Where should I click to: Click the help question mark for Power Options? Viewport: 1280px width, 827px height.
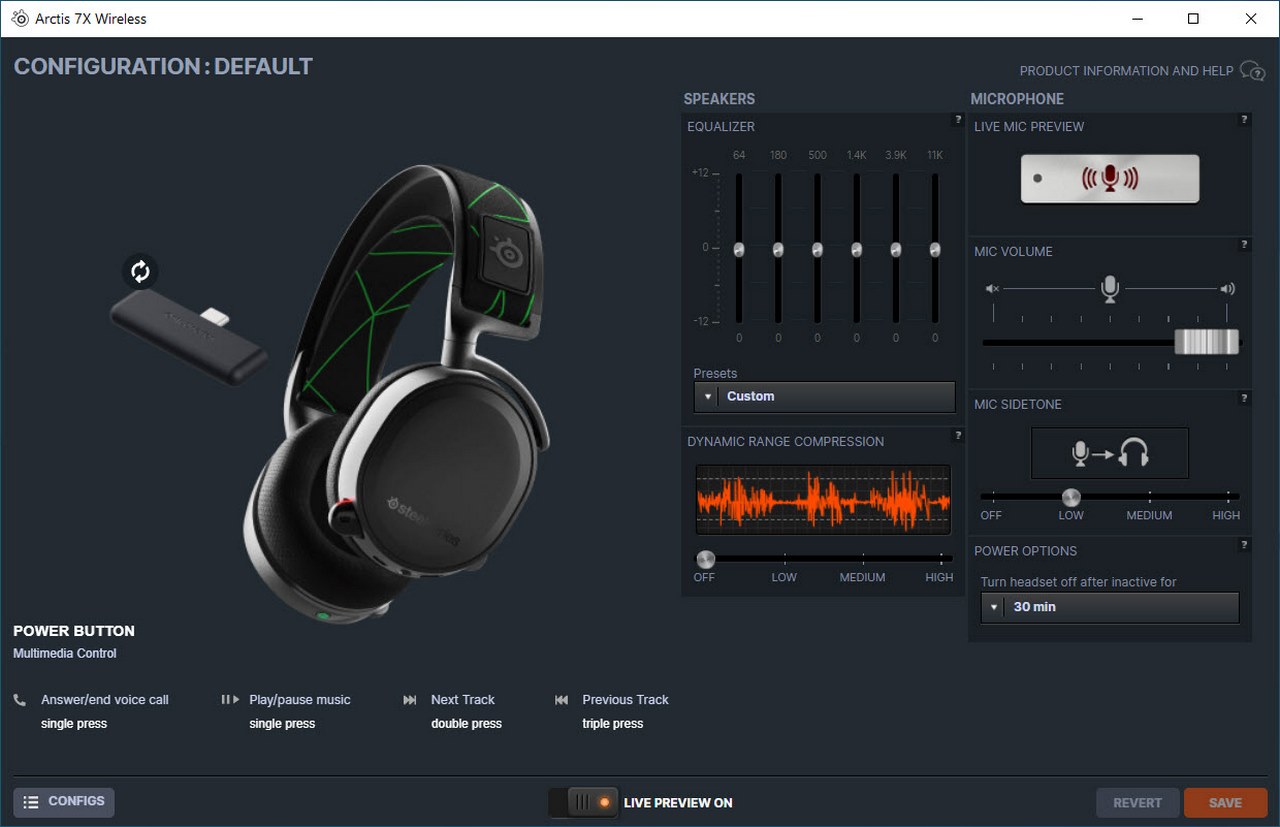1245,545
